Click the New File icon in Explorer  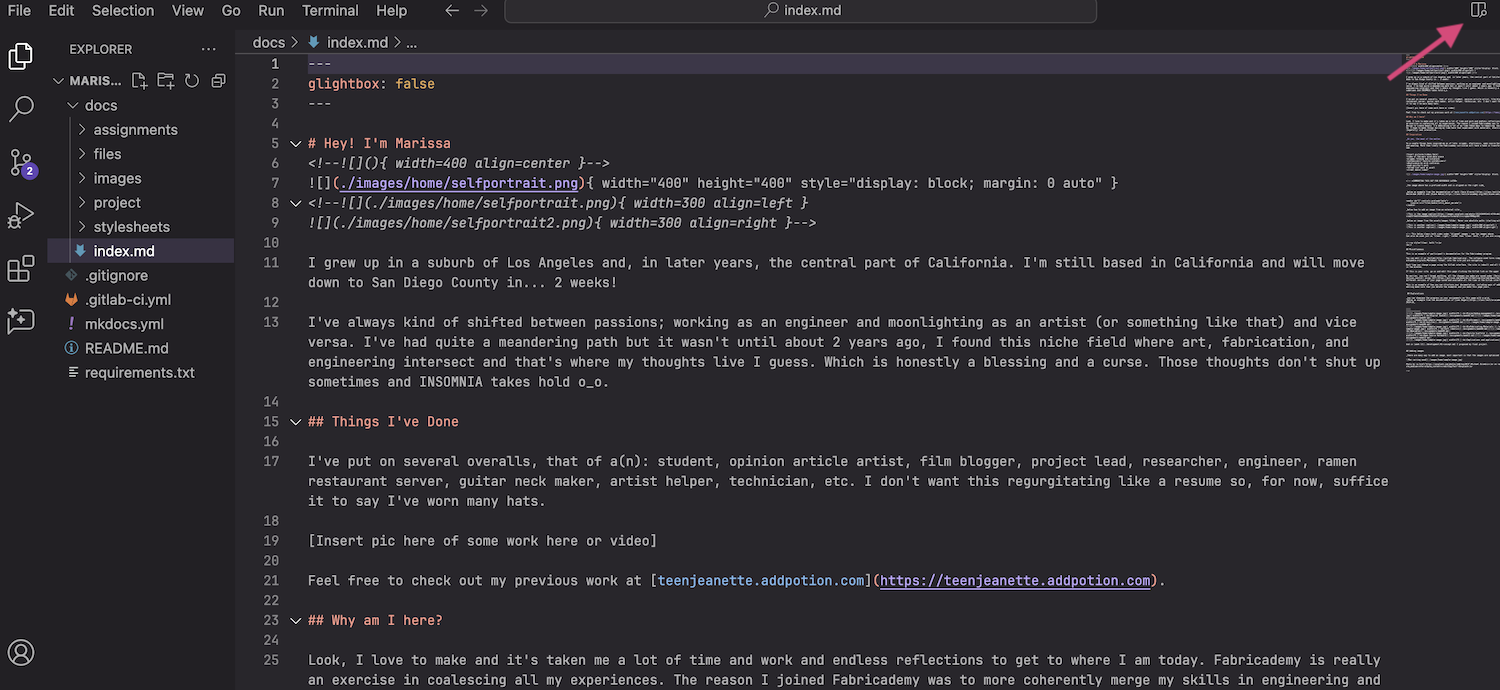[x=140, y=81]
